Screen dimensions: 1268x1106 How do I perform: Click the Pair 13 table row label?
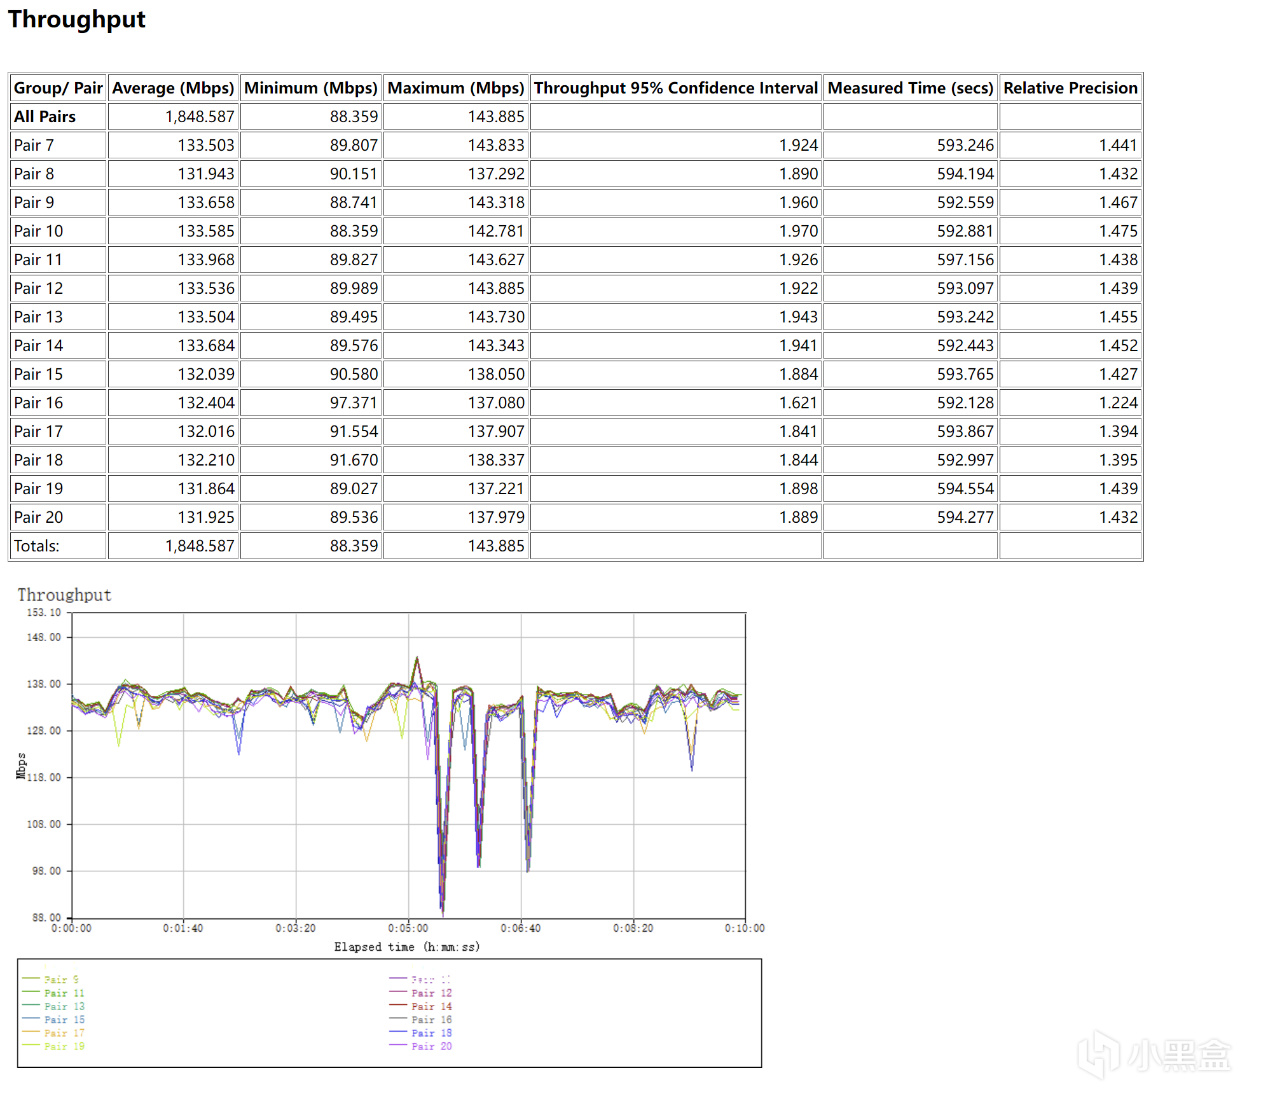(x=38, y=317)
